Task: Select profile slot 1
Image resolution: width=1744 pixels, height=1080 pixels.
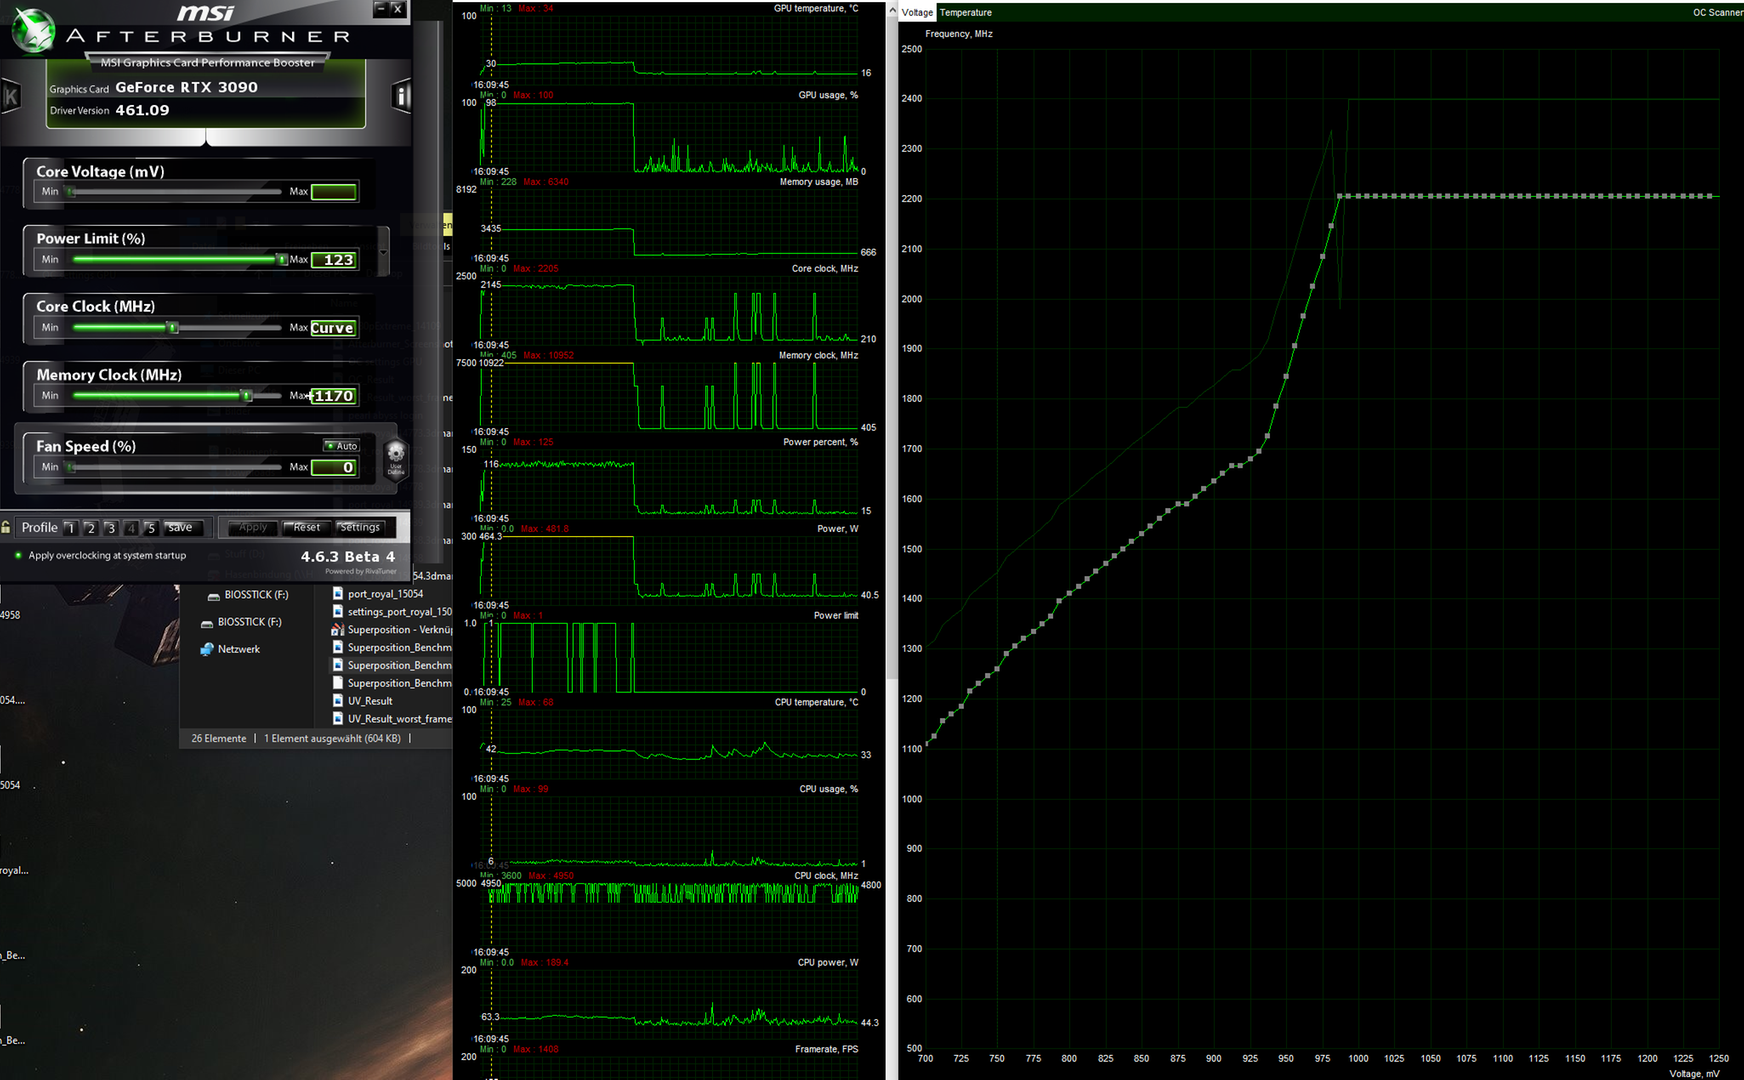Action: point(70,528)
